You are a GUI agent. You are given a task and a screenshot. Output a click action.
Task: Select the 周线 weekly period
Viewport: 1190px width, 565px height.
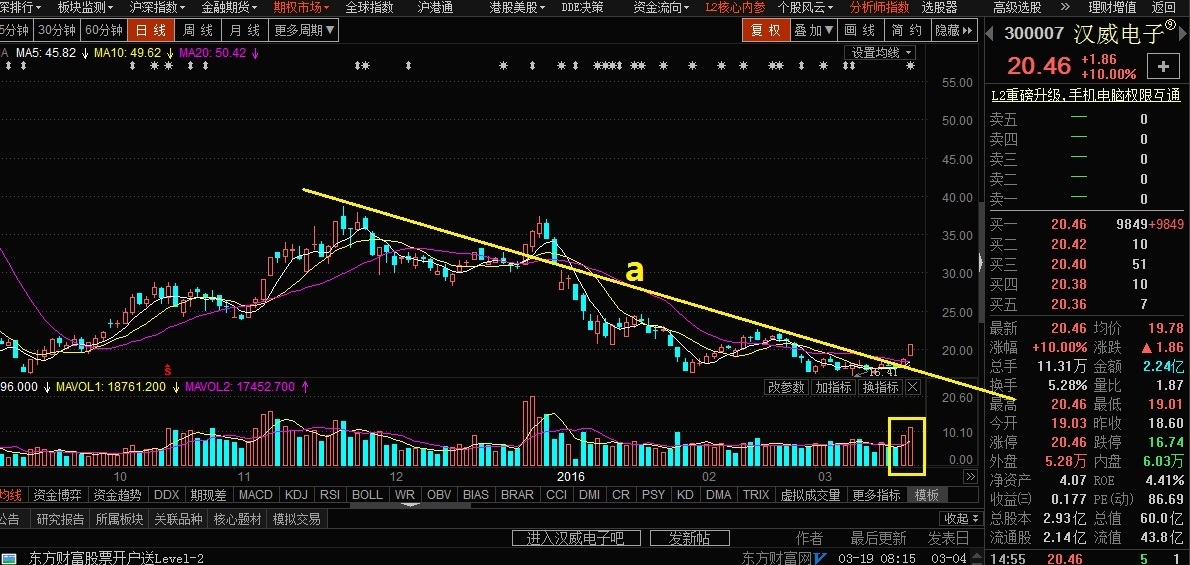pos(197,30)
